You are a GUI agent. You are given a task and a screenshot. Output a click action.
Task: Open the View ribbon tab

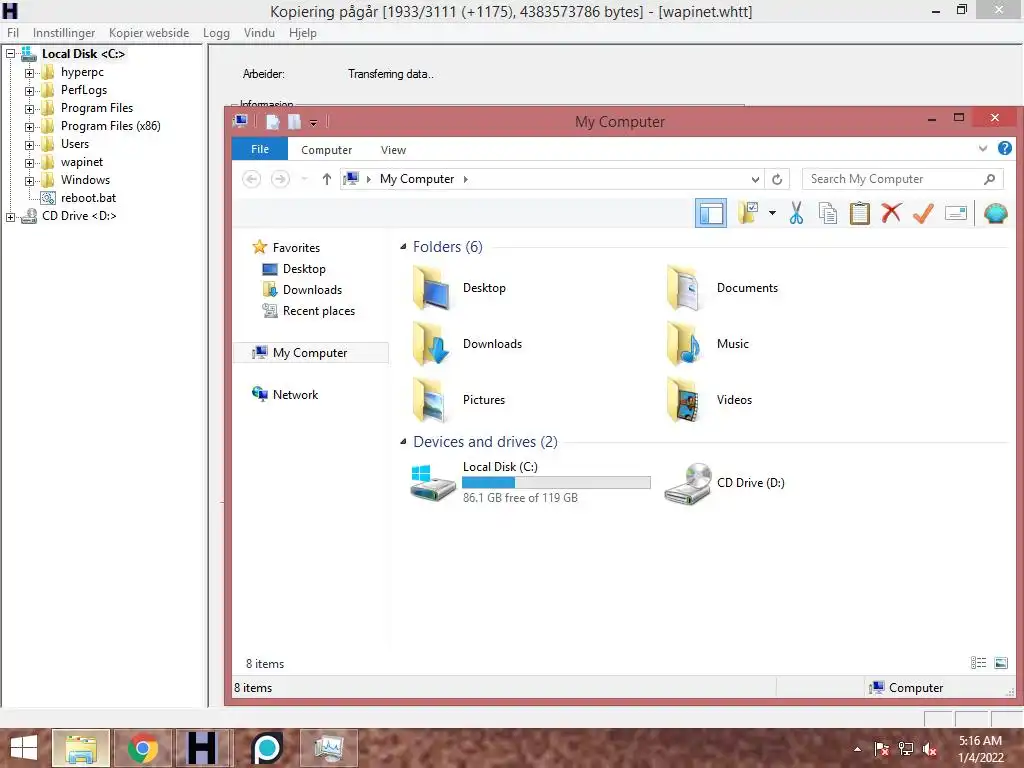click(393, 150)
